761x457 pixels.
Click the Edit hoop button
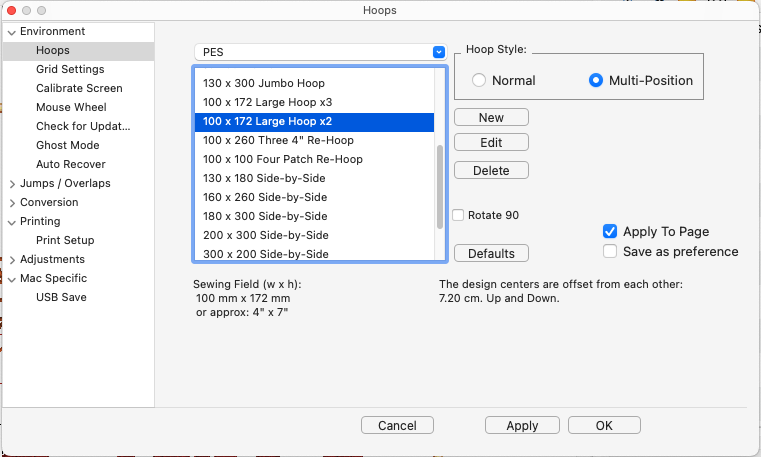pyautogui.click(x=491, y=143)
